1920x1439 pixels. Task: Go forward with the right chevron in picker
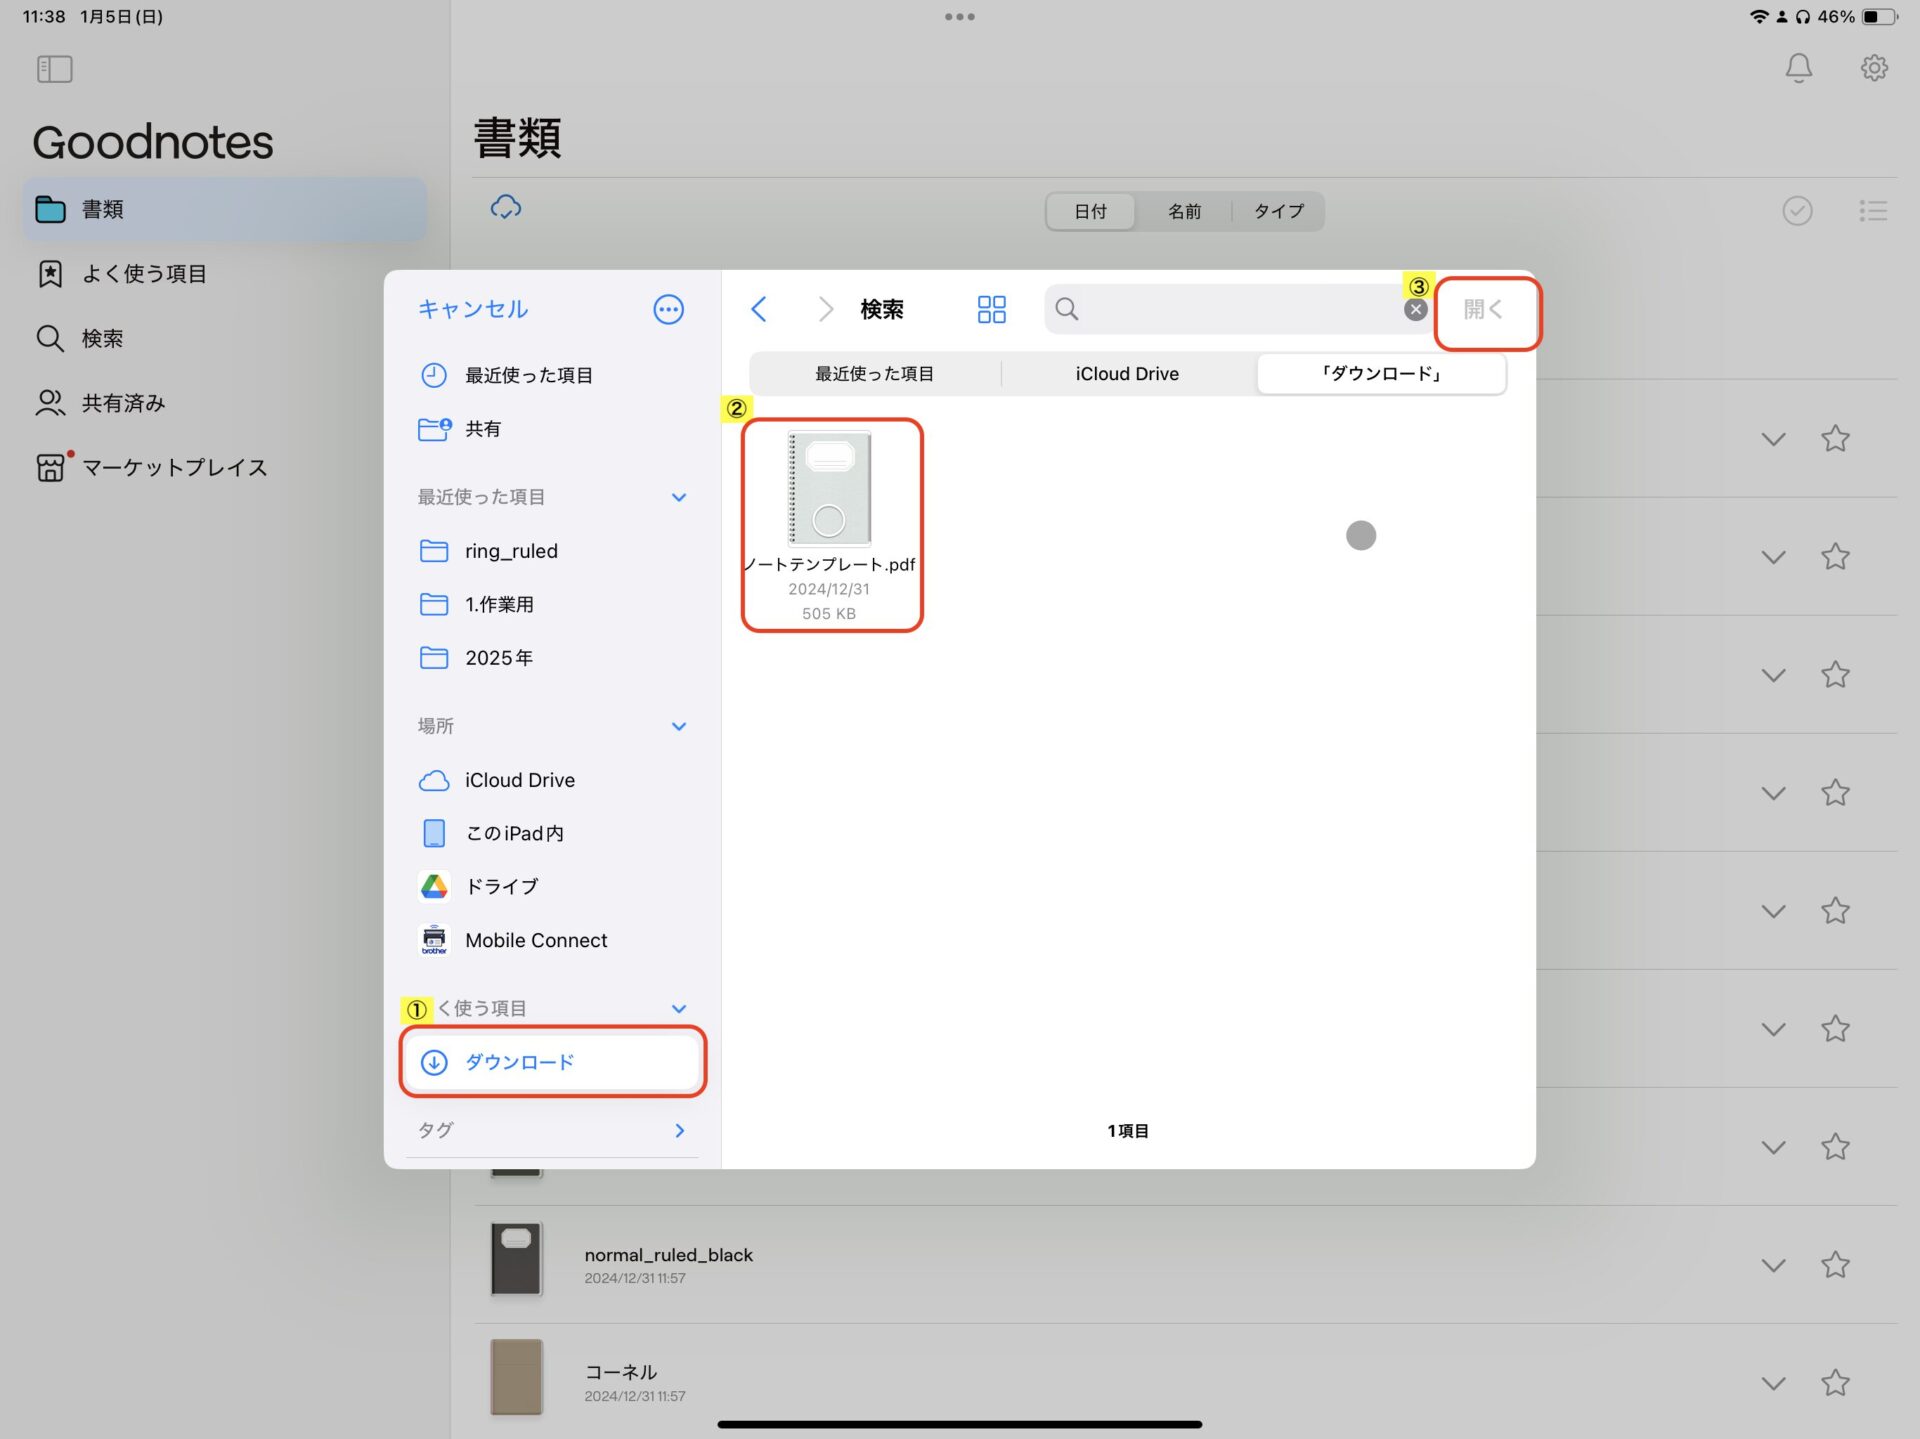[x=825, y=309]
